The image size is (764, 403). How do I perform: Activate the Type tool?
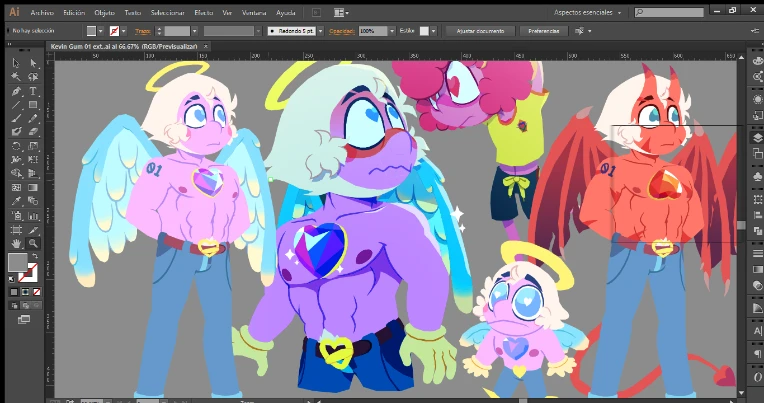(33, 91)
